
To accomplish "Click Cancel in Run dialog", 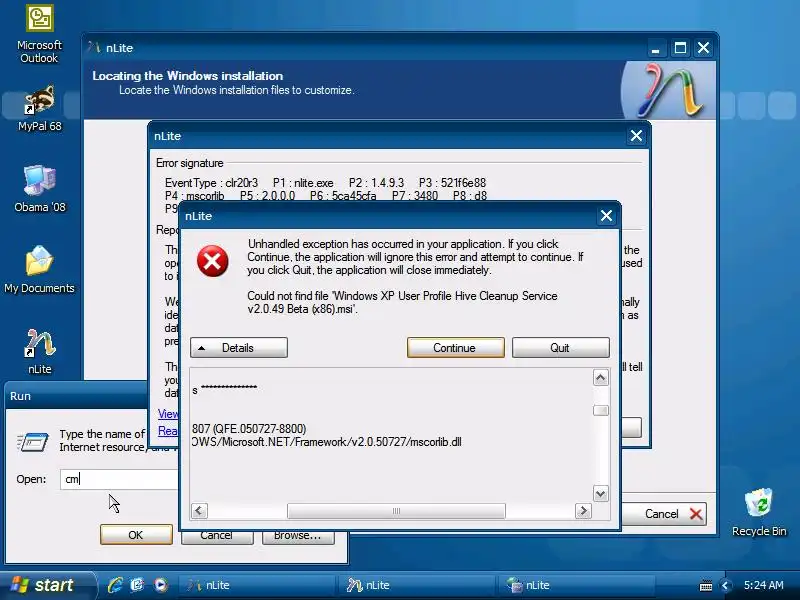I will [217, 536].
